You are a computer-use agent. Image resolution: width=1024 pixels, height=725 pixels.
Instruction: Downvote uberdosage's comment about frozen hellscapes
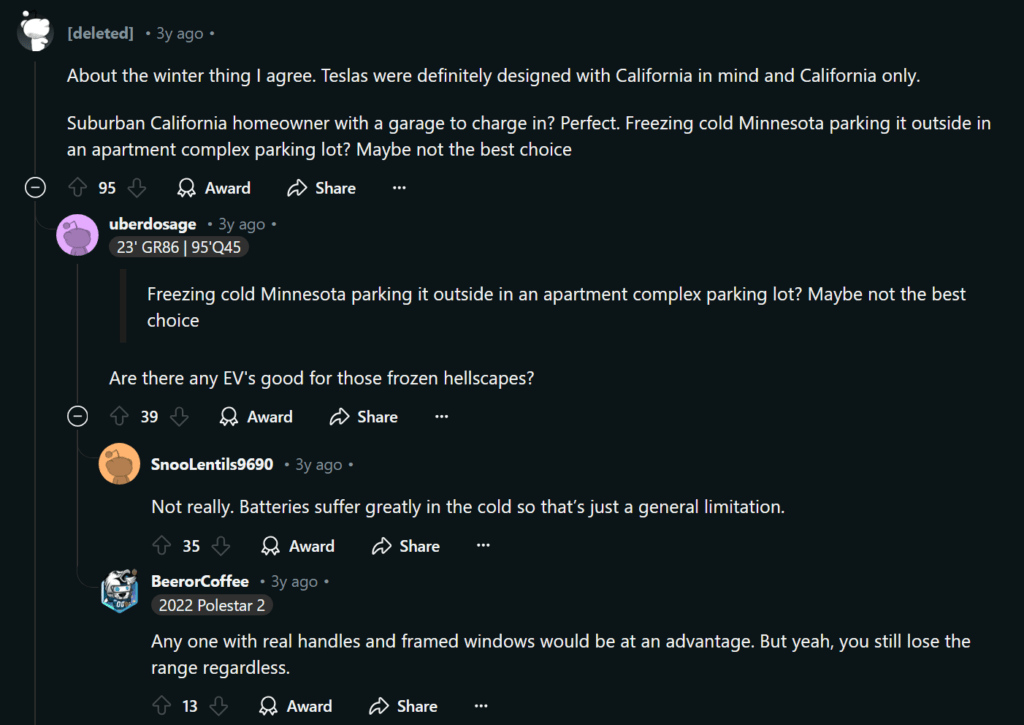point(179,416)
